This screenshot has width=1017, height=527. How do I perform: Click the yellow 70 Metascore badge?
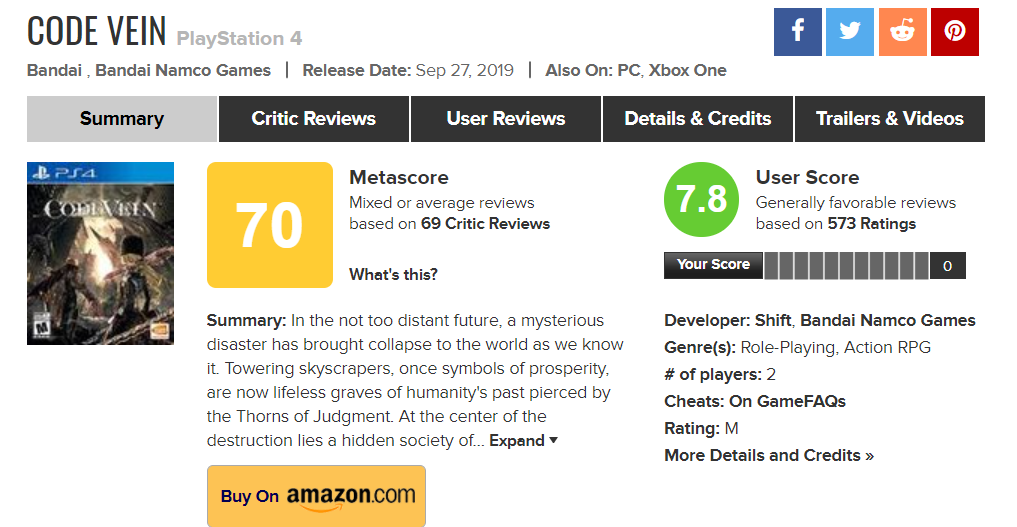tap(269, 225)
